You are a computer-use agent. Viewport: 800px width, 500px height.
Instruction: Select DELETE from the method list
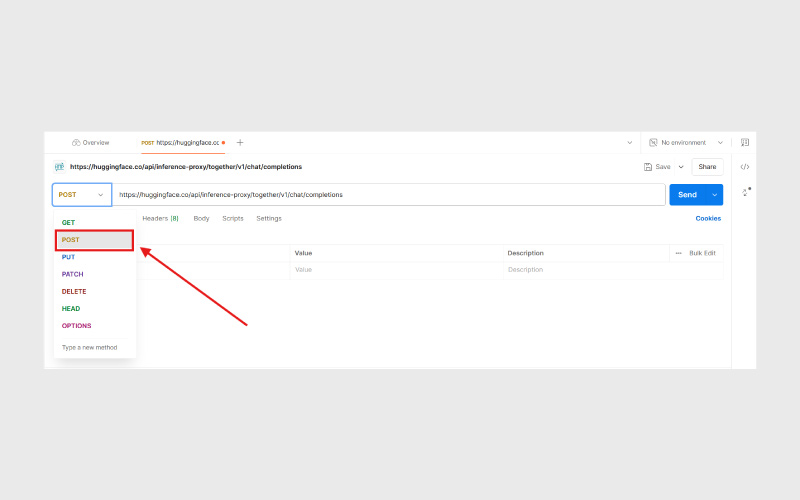[74, 291]
